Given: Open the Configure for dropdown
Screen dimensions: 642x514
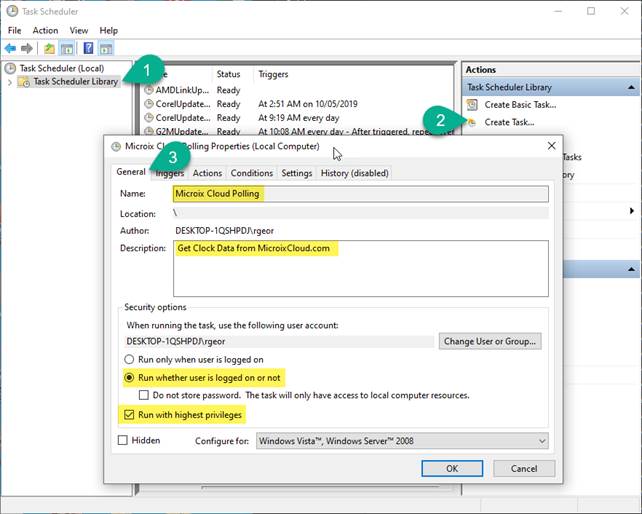Looking at the screenshot, I should (540, 440).
